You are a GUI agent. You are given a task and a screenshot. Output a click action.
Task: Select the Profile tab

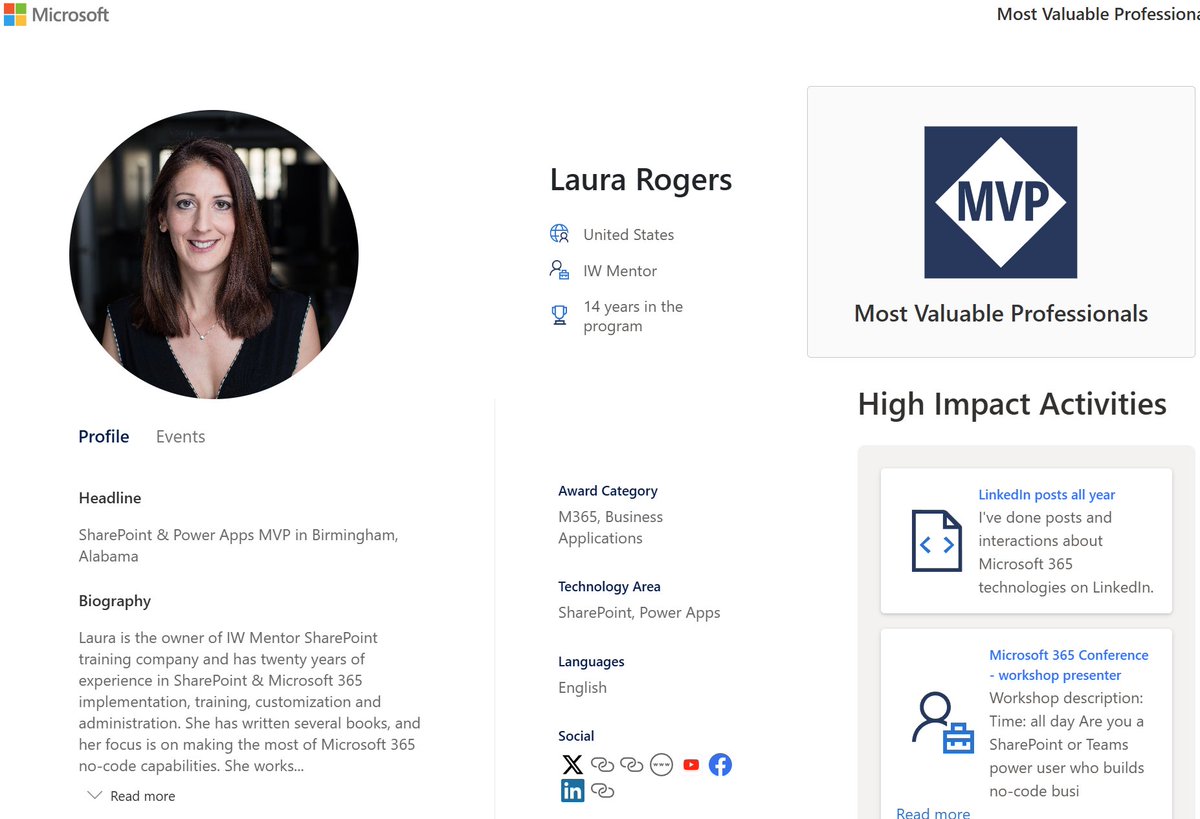[104, 437]
